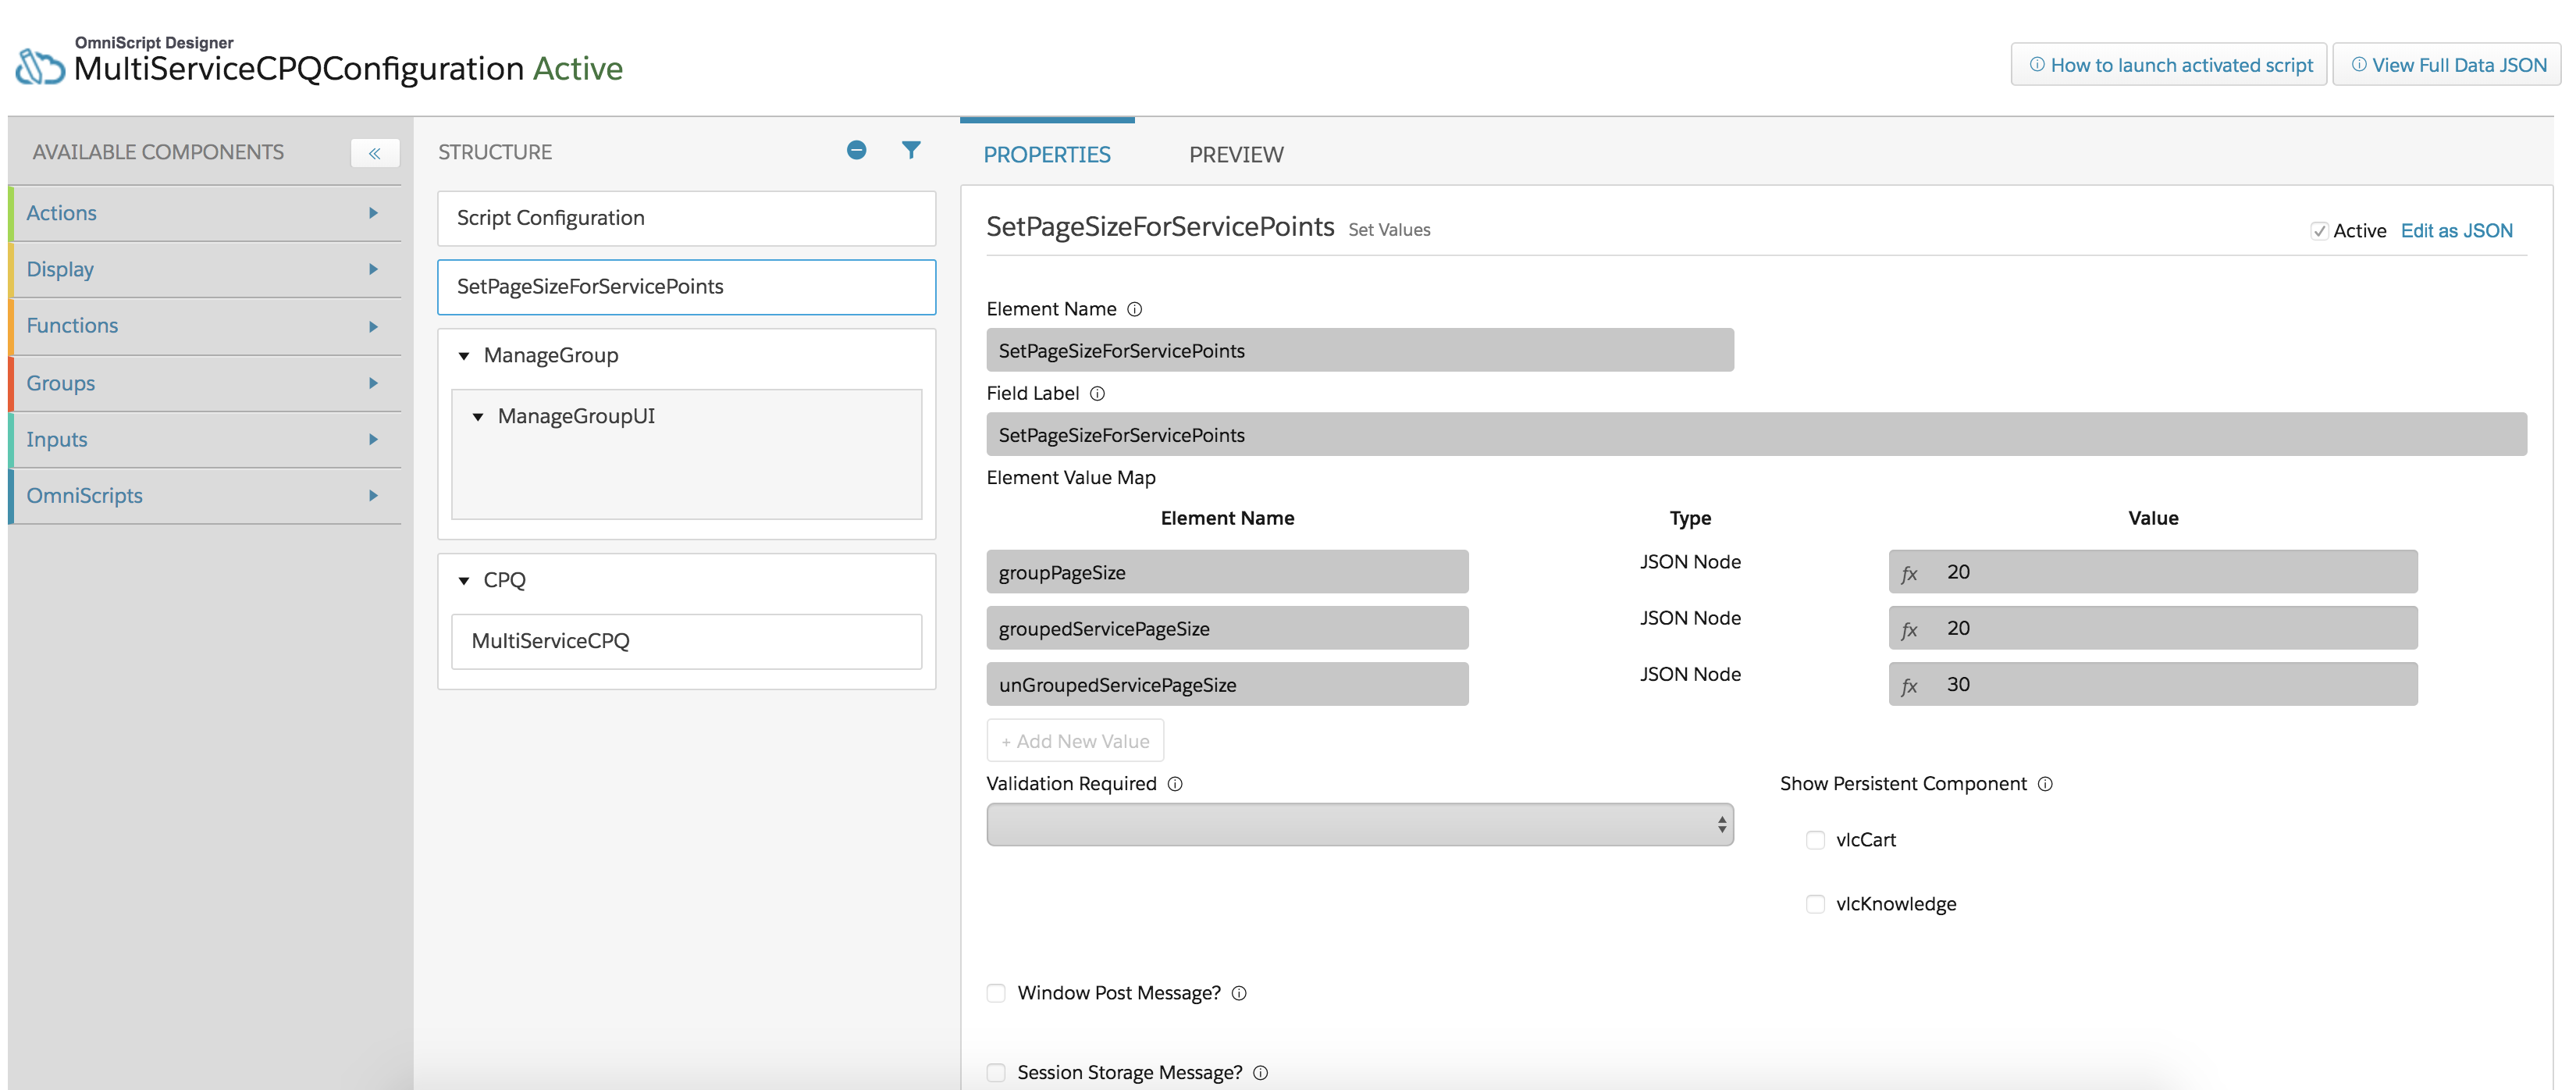
Task: Check the Session Storage Message checkbox
Action: pyautogui.click(x=996, y=1073)
